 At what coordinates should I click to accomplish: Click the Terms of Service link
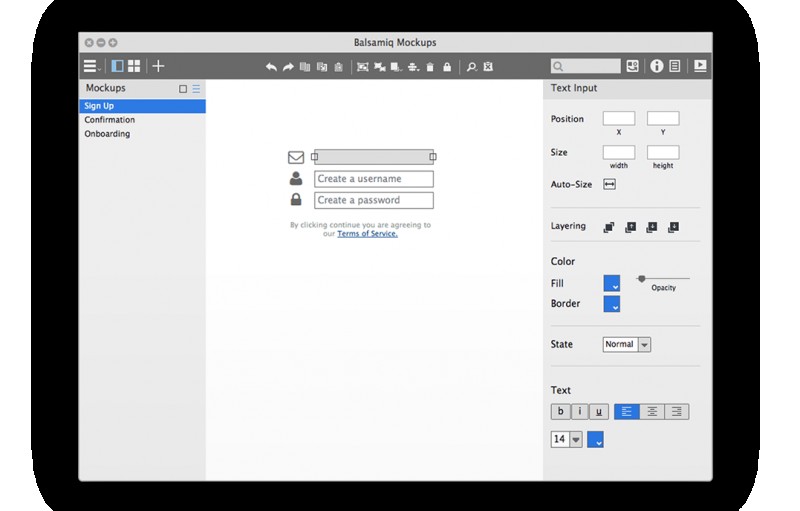coord(367,234)
